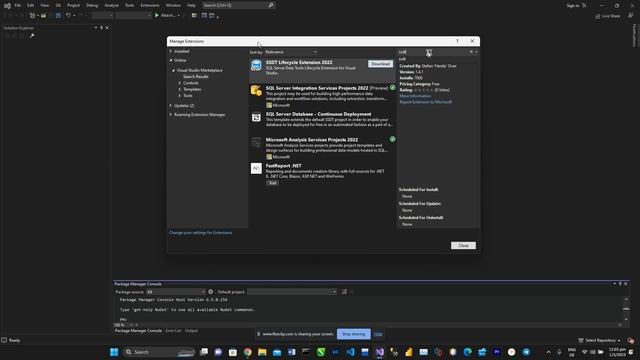Expand the Tools node under Marketplace
Screen dimensions: 640x360
point(180,96)
